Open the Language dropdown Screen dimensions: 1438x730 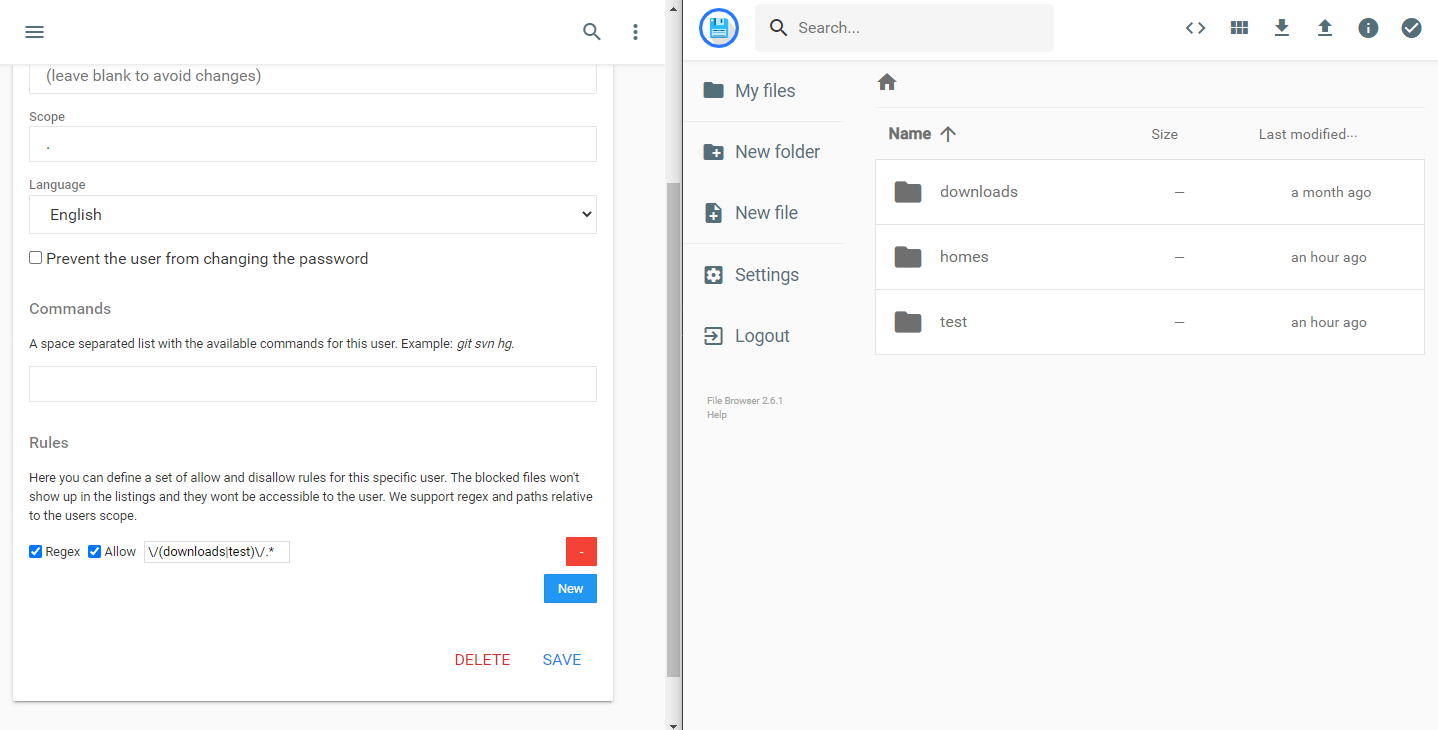point(312,214)
